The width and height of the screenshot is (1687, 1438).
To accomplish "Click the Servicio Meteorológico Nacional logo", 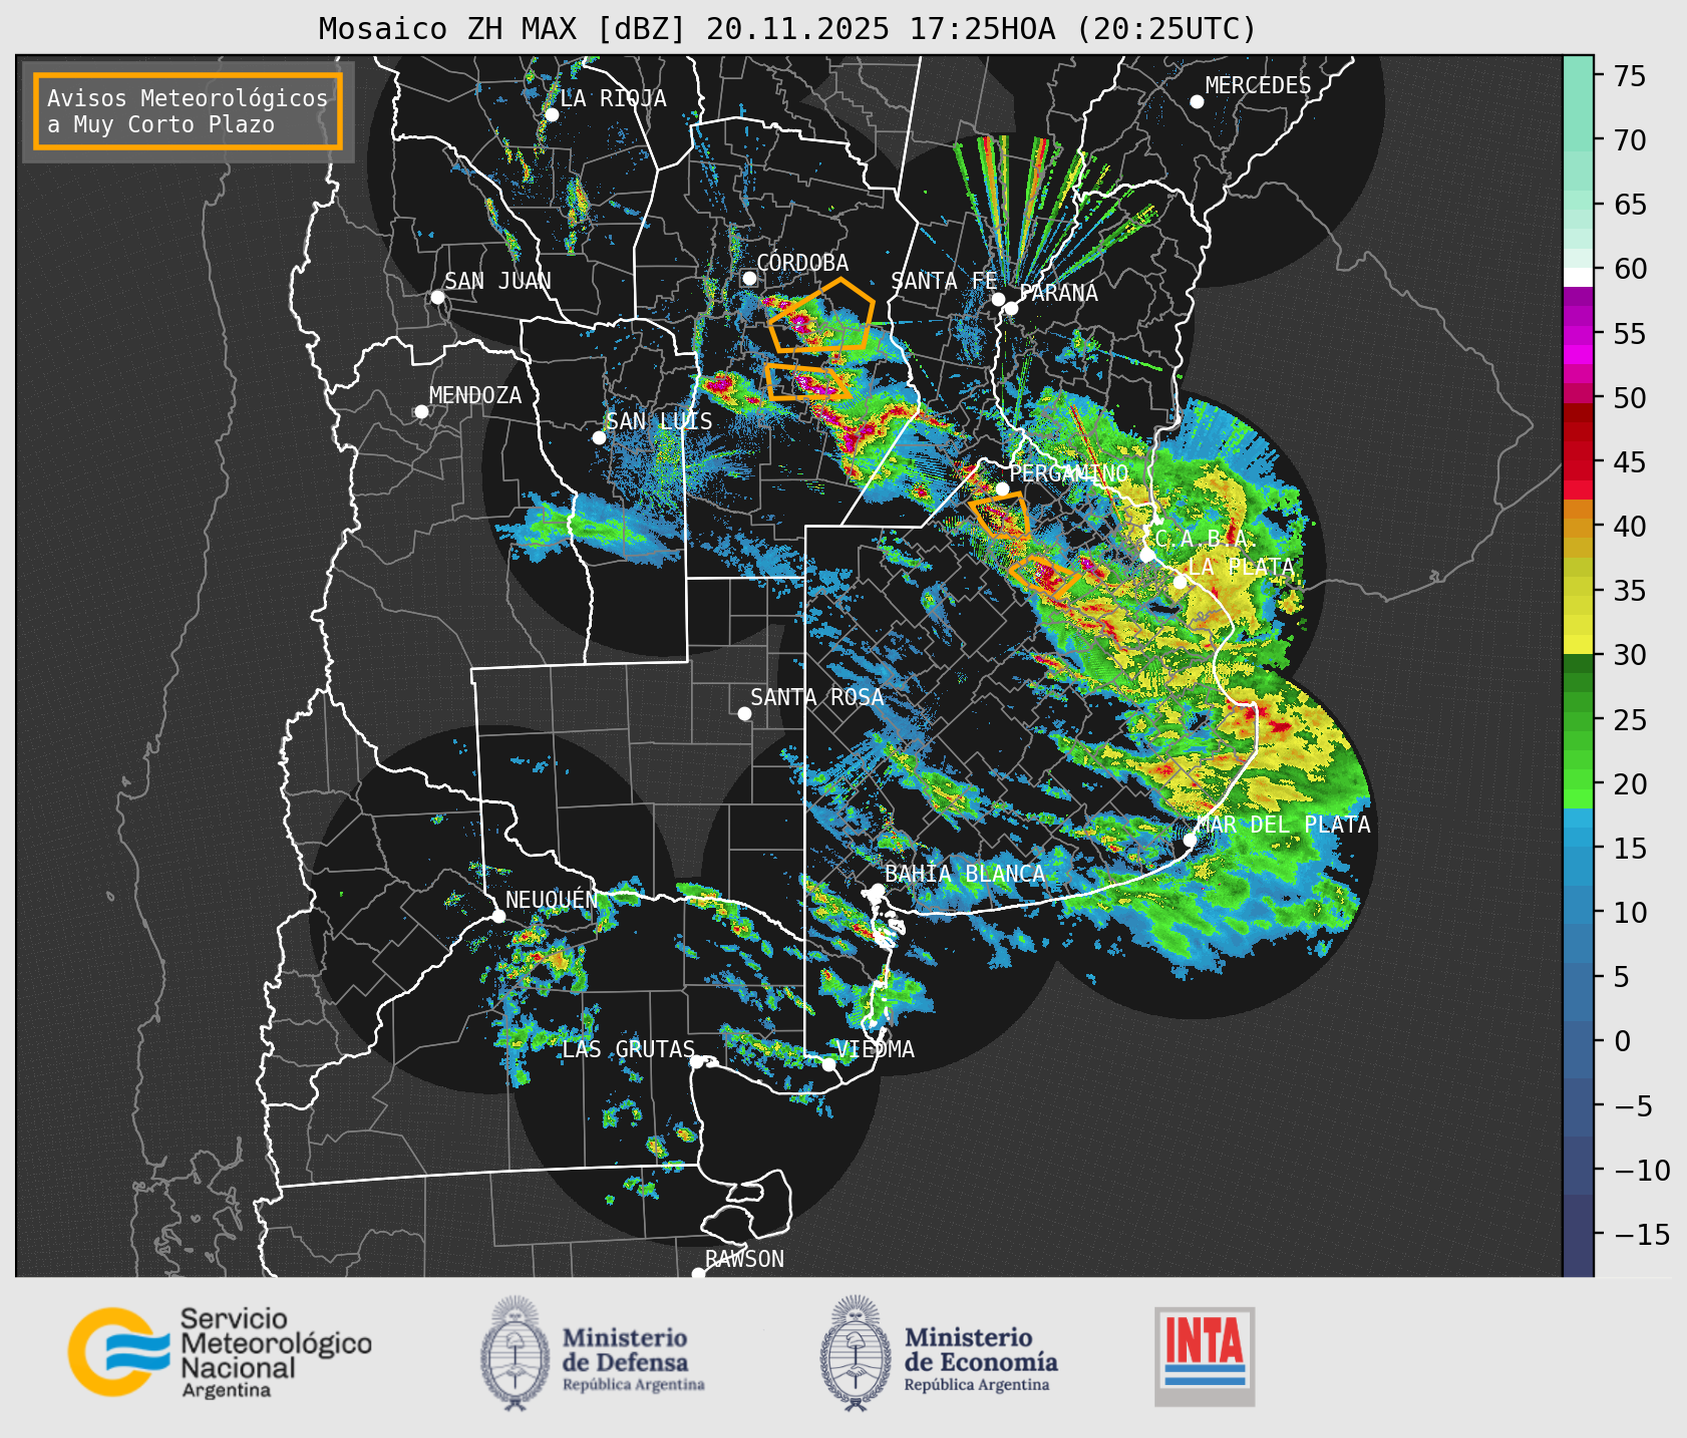I will [x=220, y=1352].
